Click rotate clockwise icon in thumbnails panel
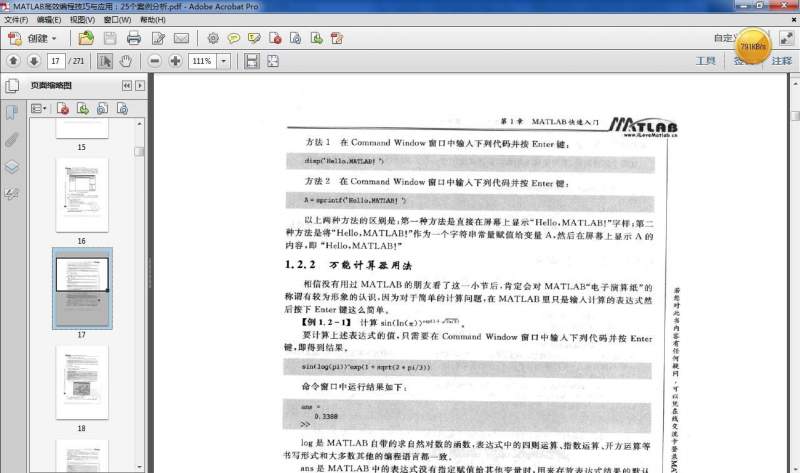 [122, 109]
